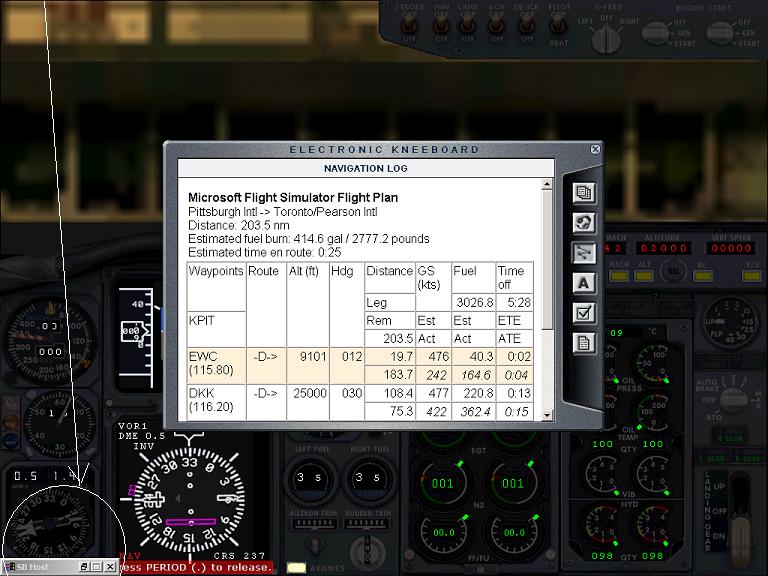This screenshot has width=768, height=576.
Task: Turn the right ENGINE START knob
Action: coord(720,33)
